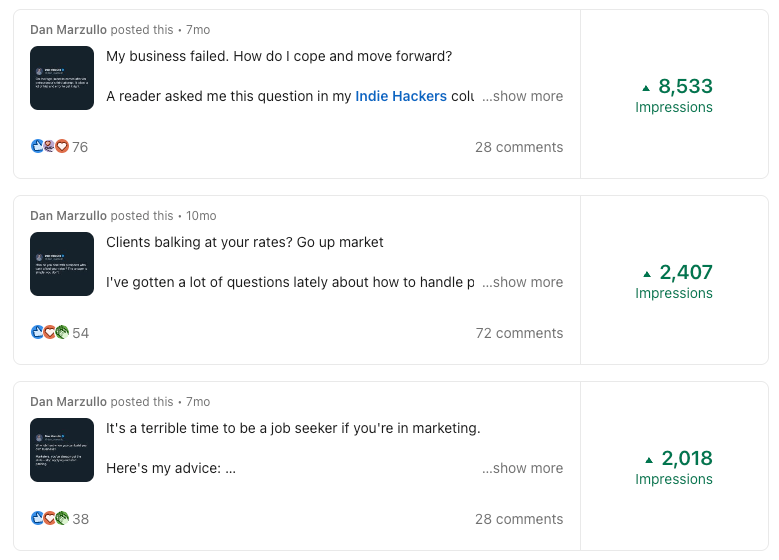Click reaction icons on job seeker post
779x560 pixels.
tap(50, 519)
